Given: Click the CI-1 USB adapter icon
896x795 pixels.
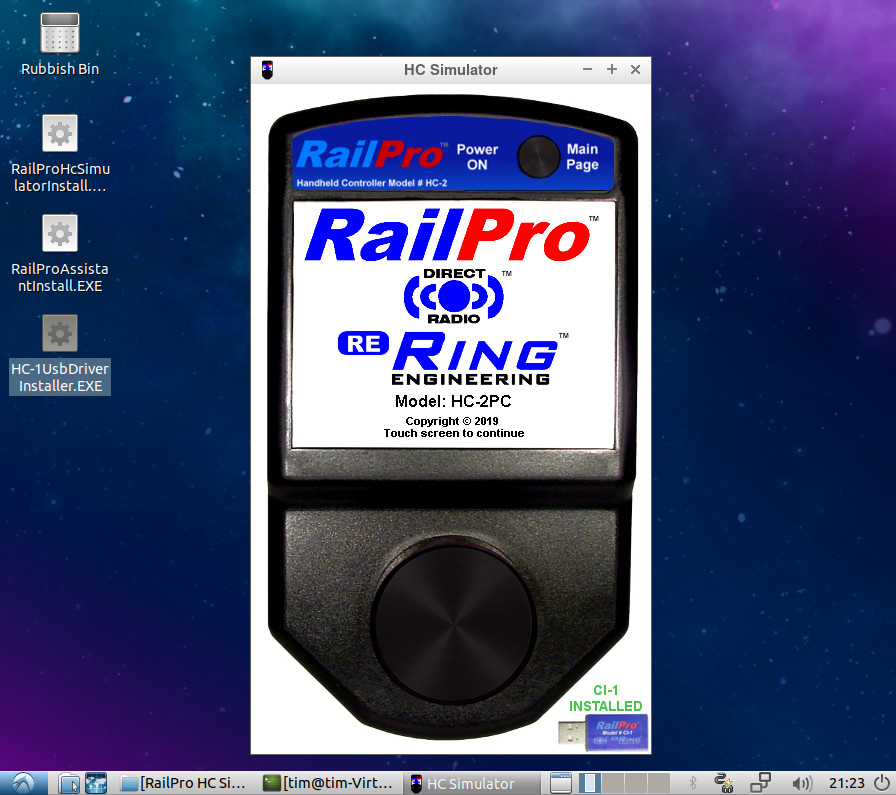Looking at the screenshot, I should click(606, 732).
